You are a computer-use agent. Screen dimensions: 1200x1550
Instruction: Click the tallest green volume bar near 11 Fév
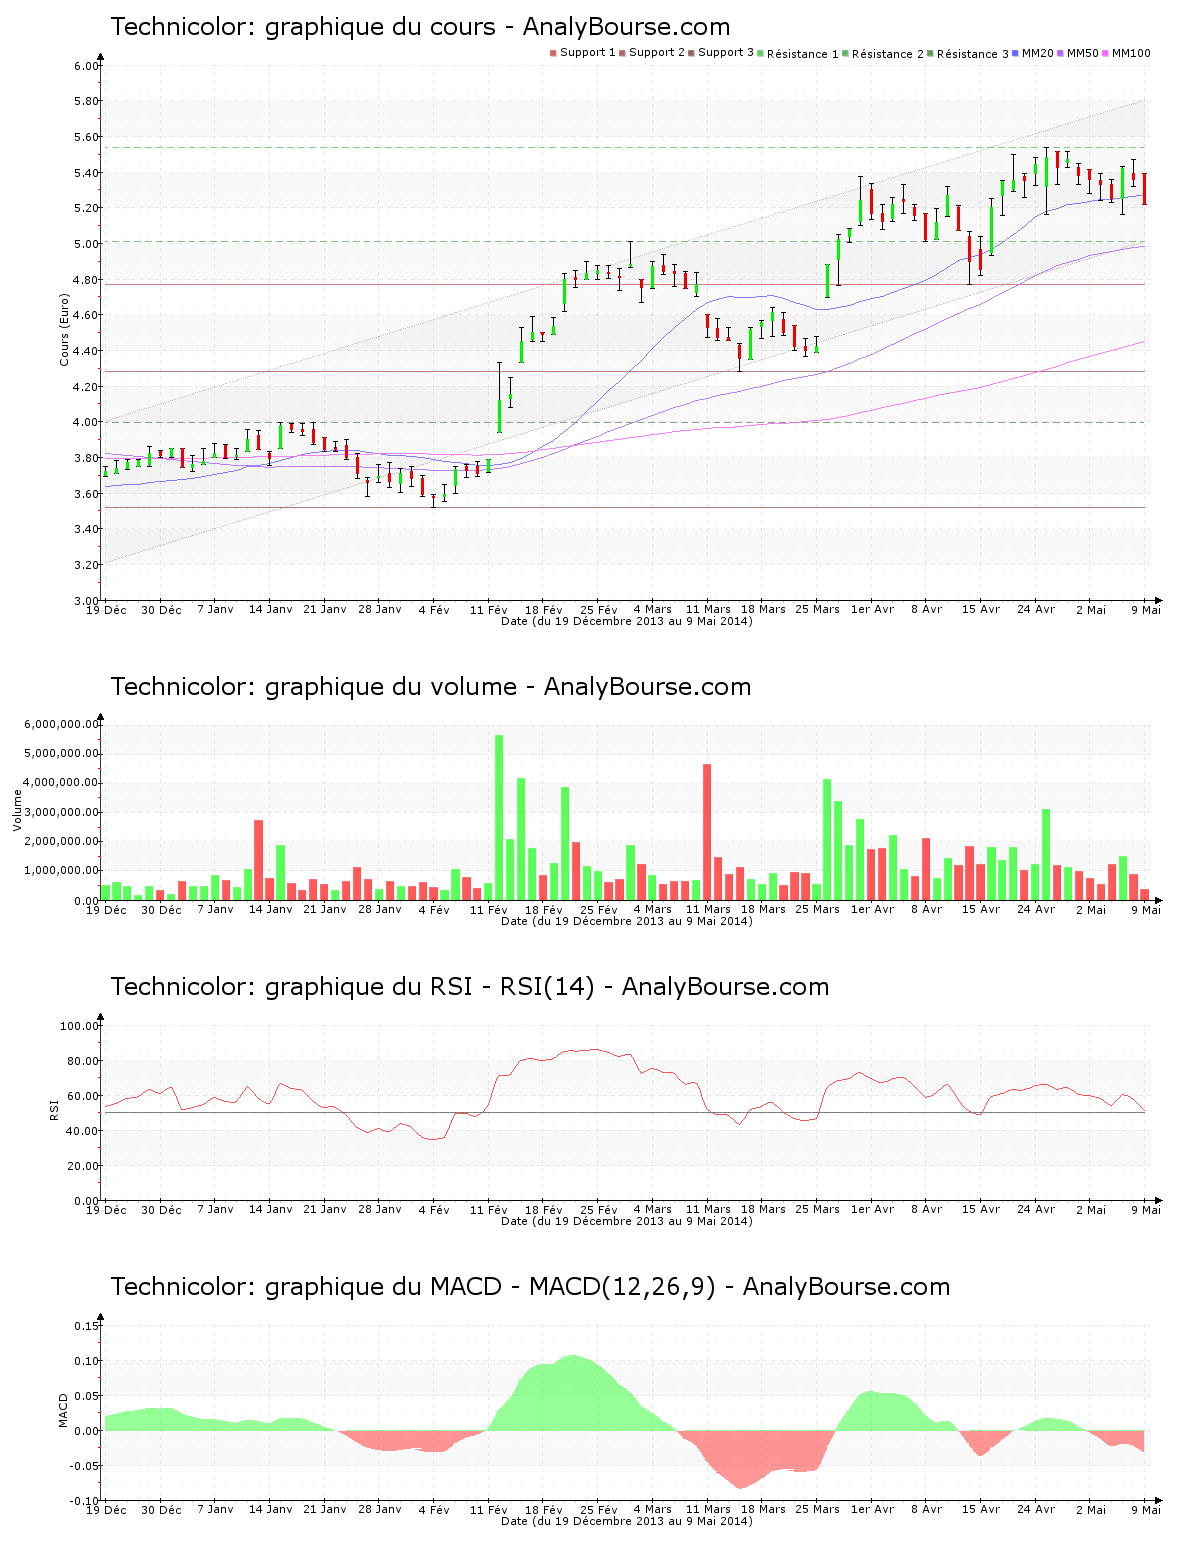(500, 818)
